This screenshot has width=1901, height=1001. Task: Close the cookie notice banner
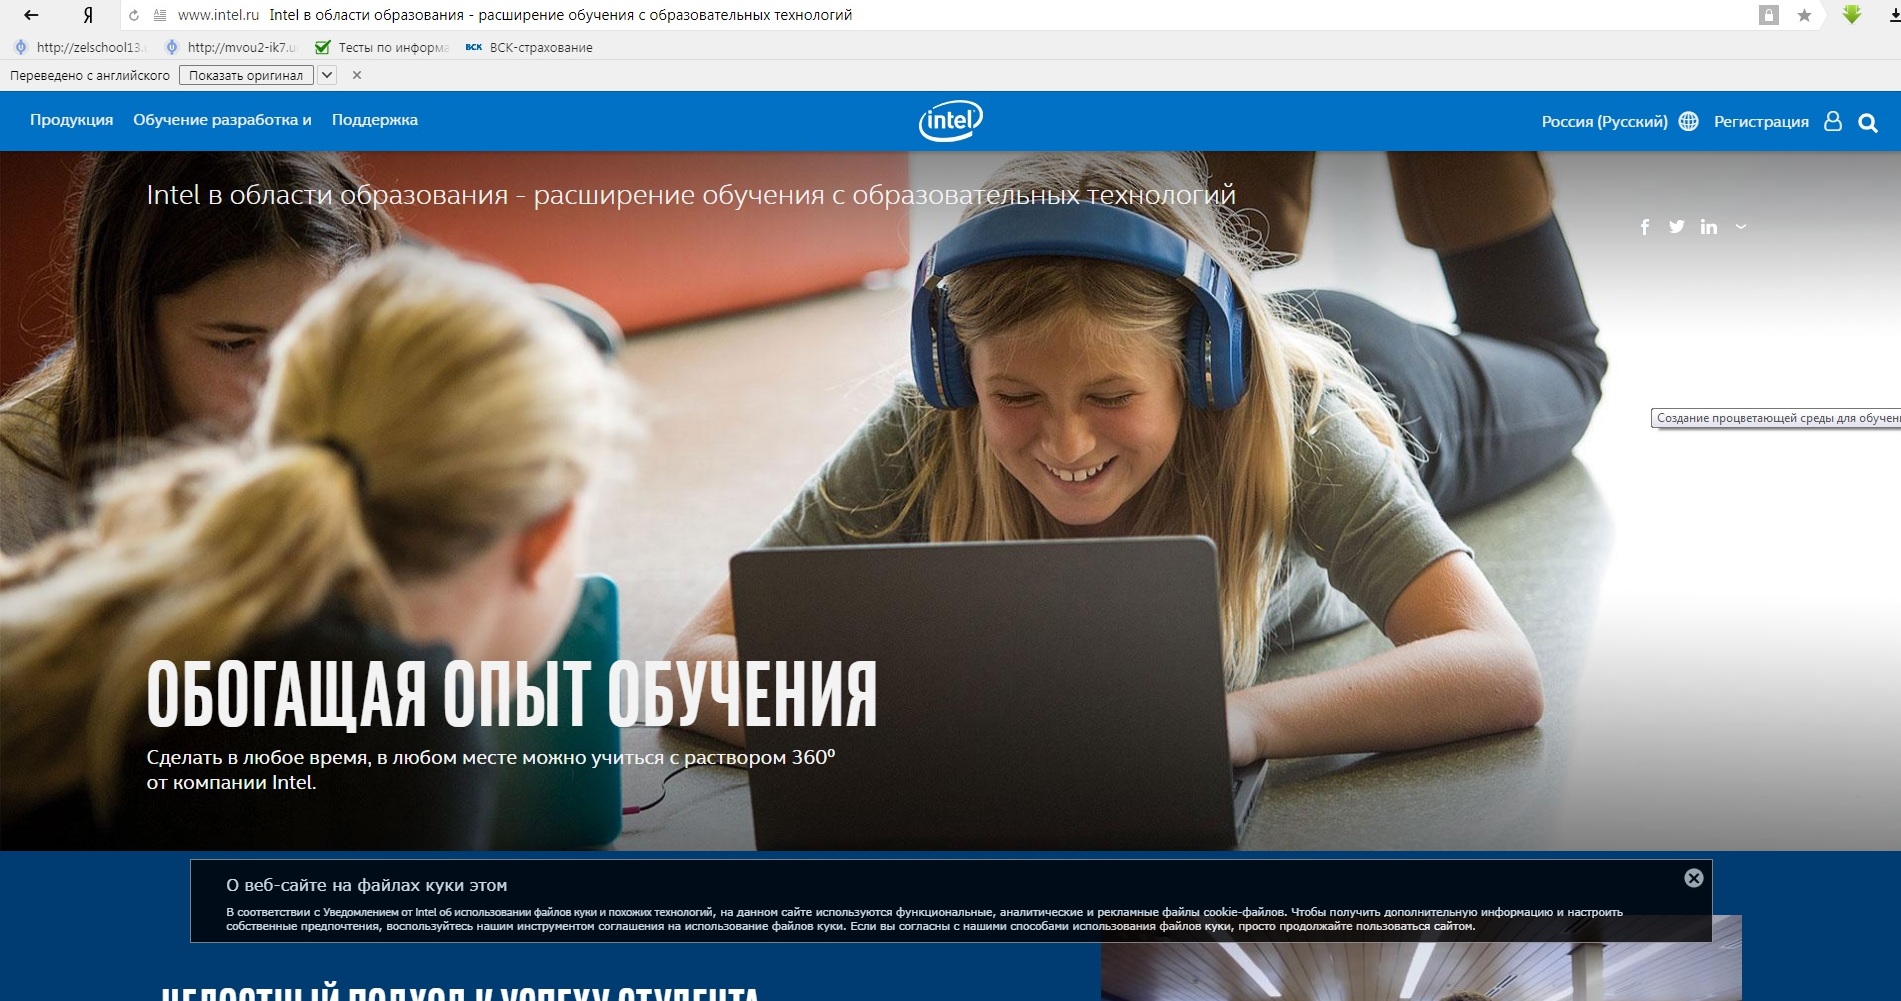pos(1693,878)
